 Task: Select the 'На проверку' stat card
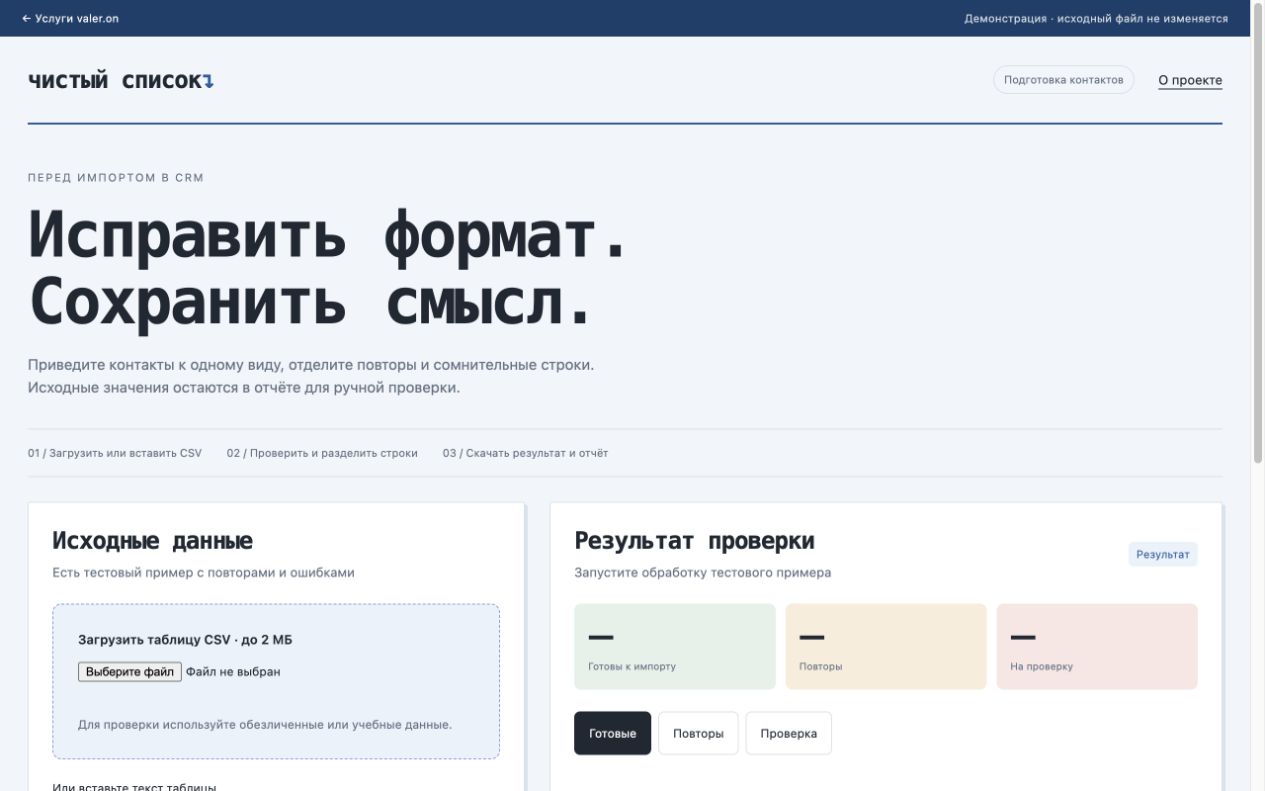coord(1097,646)
